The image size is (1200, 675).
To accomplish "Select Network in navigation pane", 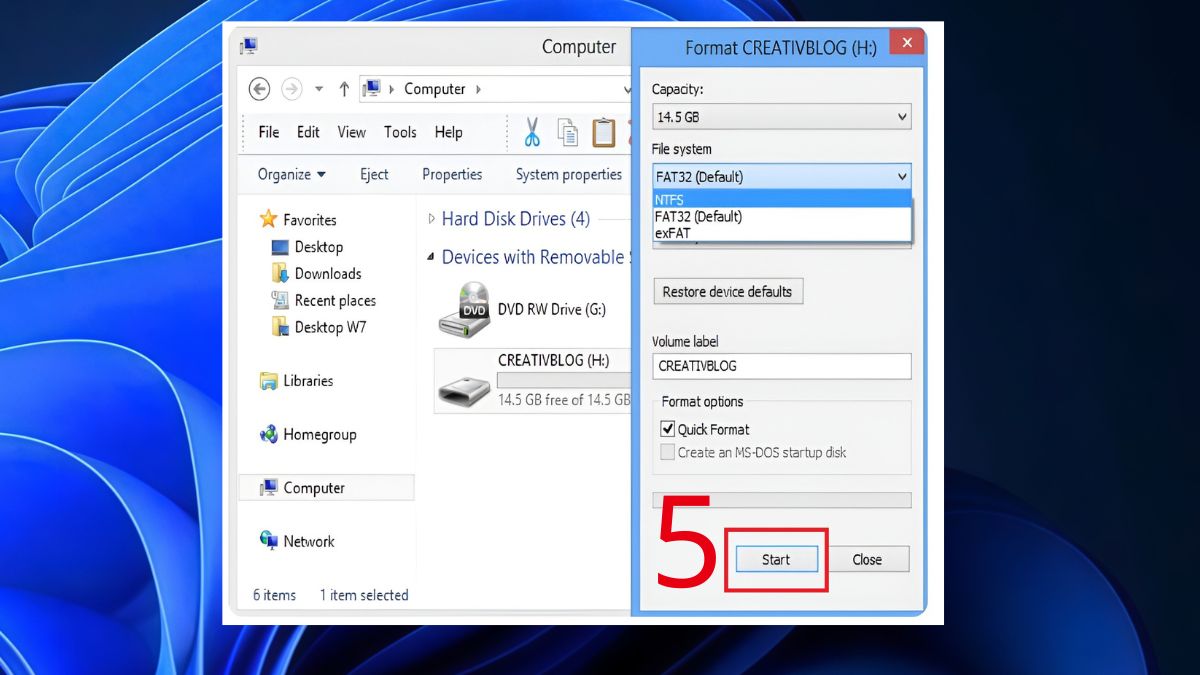I will tap(309, 541).
